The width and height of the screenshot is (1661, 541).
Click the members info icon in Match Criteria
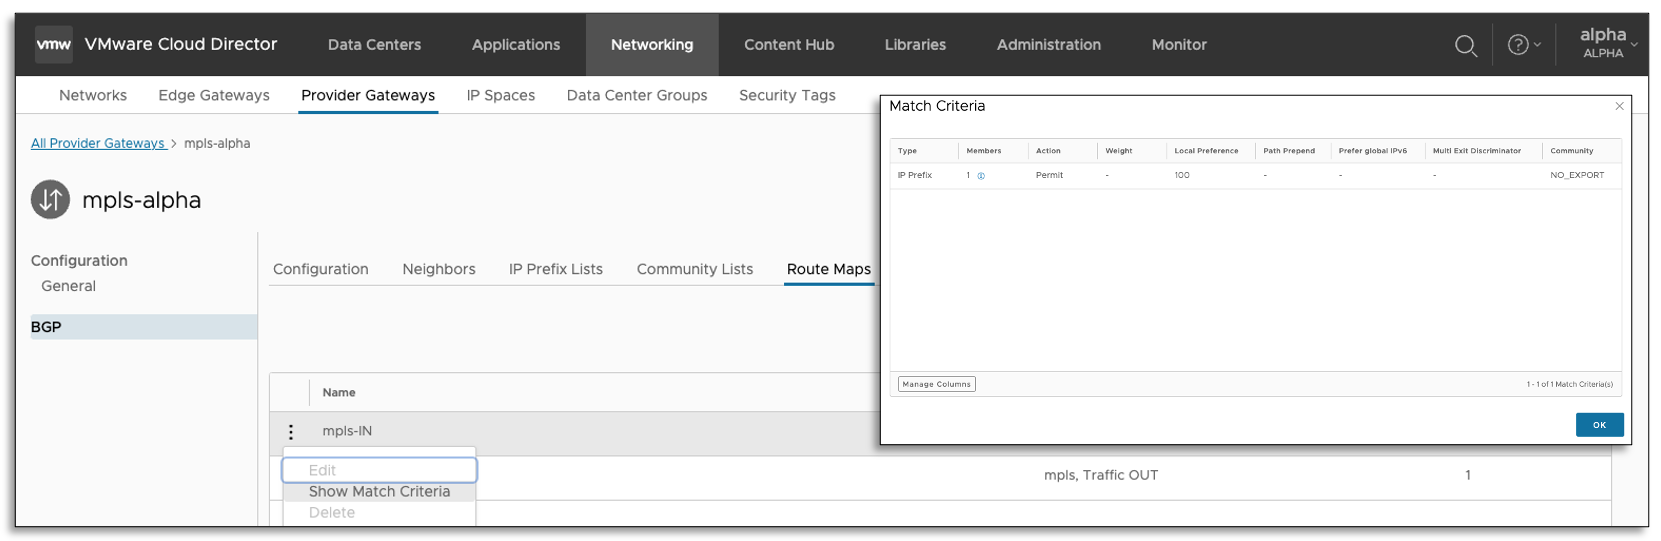(981, 176)
